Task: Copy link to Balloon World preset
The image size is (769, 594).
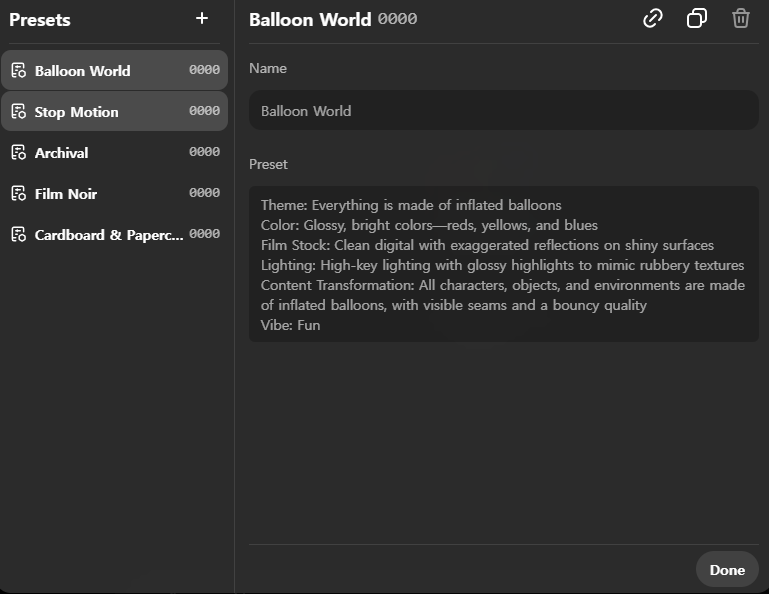Action: coord(652,19)
